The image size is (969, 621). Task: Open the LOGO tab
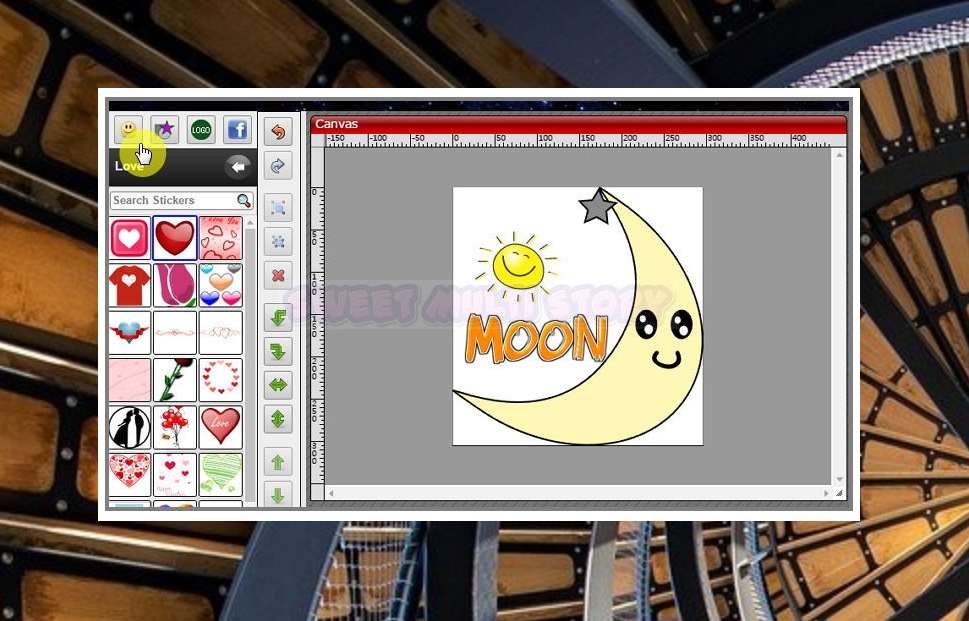pyautogui.click(x=201, y=130)
